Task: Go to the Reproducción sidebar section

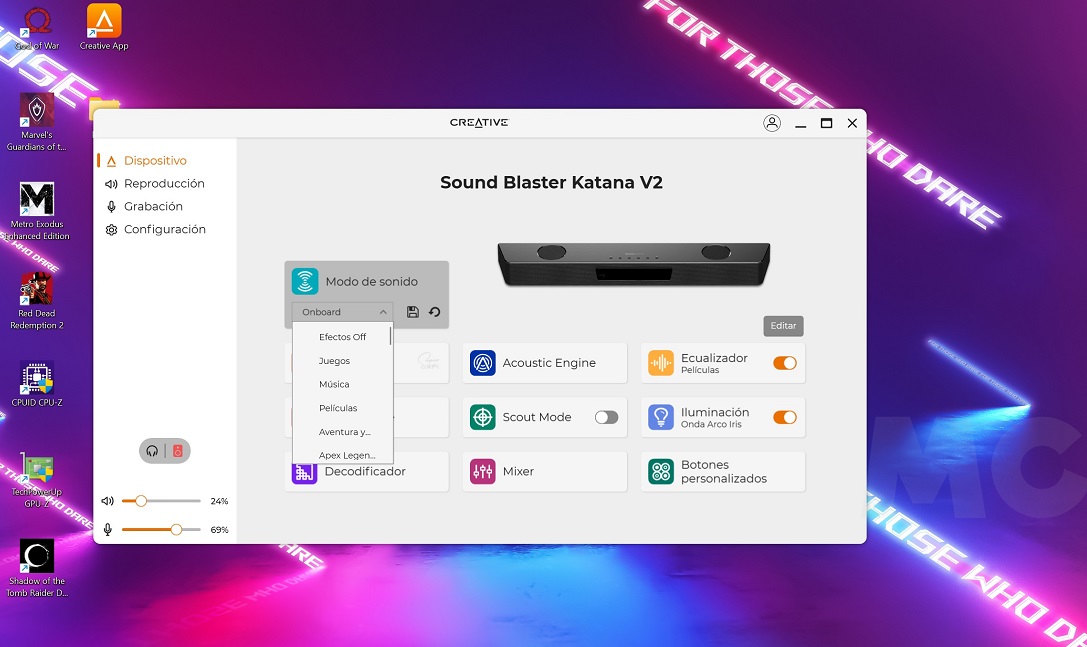Action: click(x=164, y=184)
